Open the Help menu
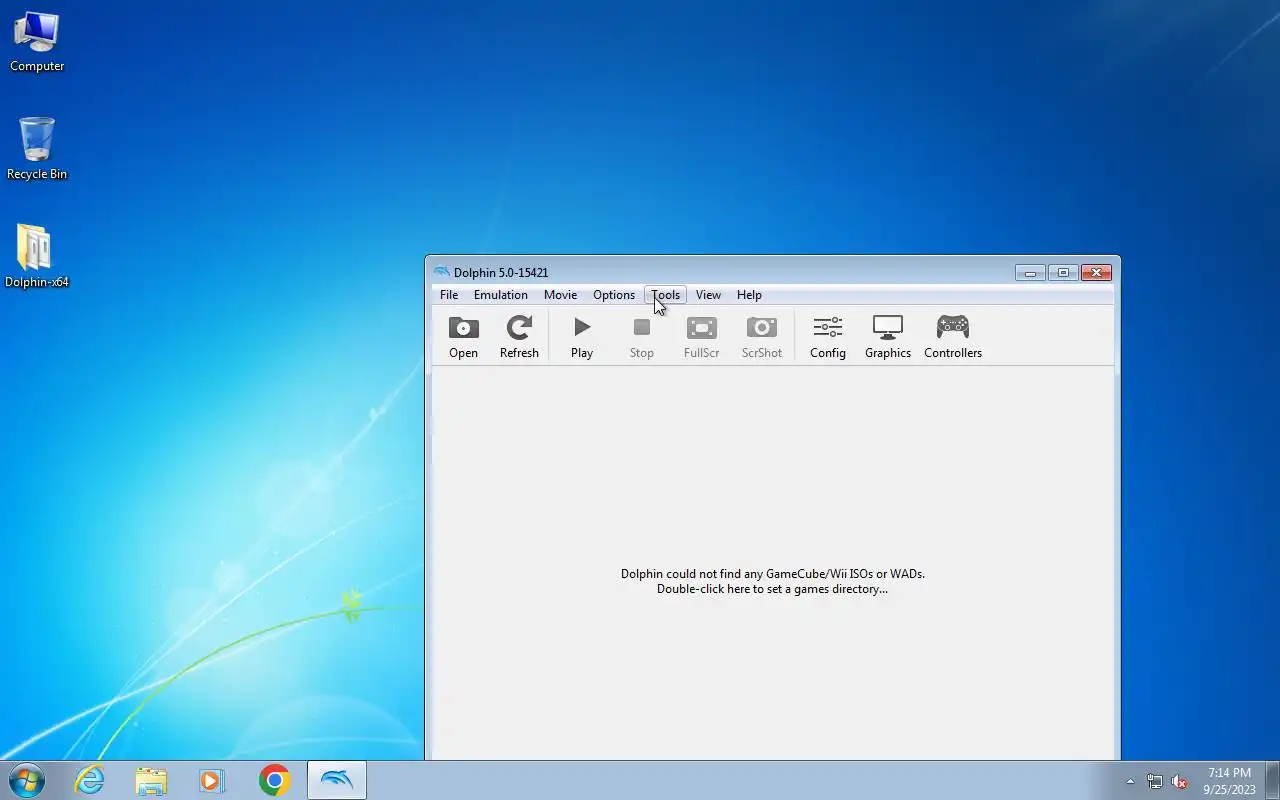The image size is (1280, 800). click(x=749, y=295)
